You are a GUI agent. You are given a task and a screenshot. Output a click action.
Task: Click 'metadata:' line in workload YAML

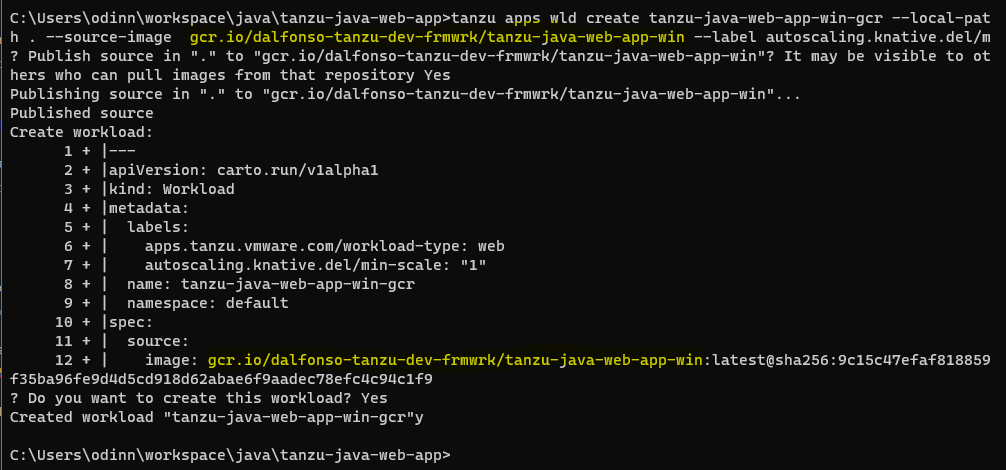(149, 208)
